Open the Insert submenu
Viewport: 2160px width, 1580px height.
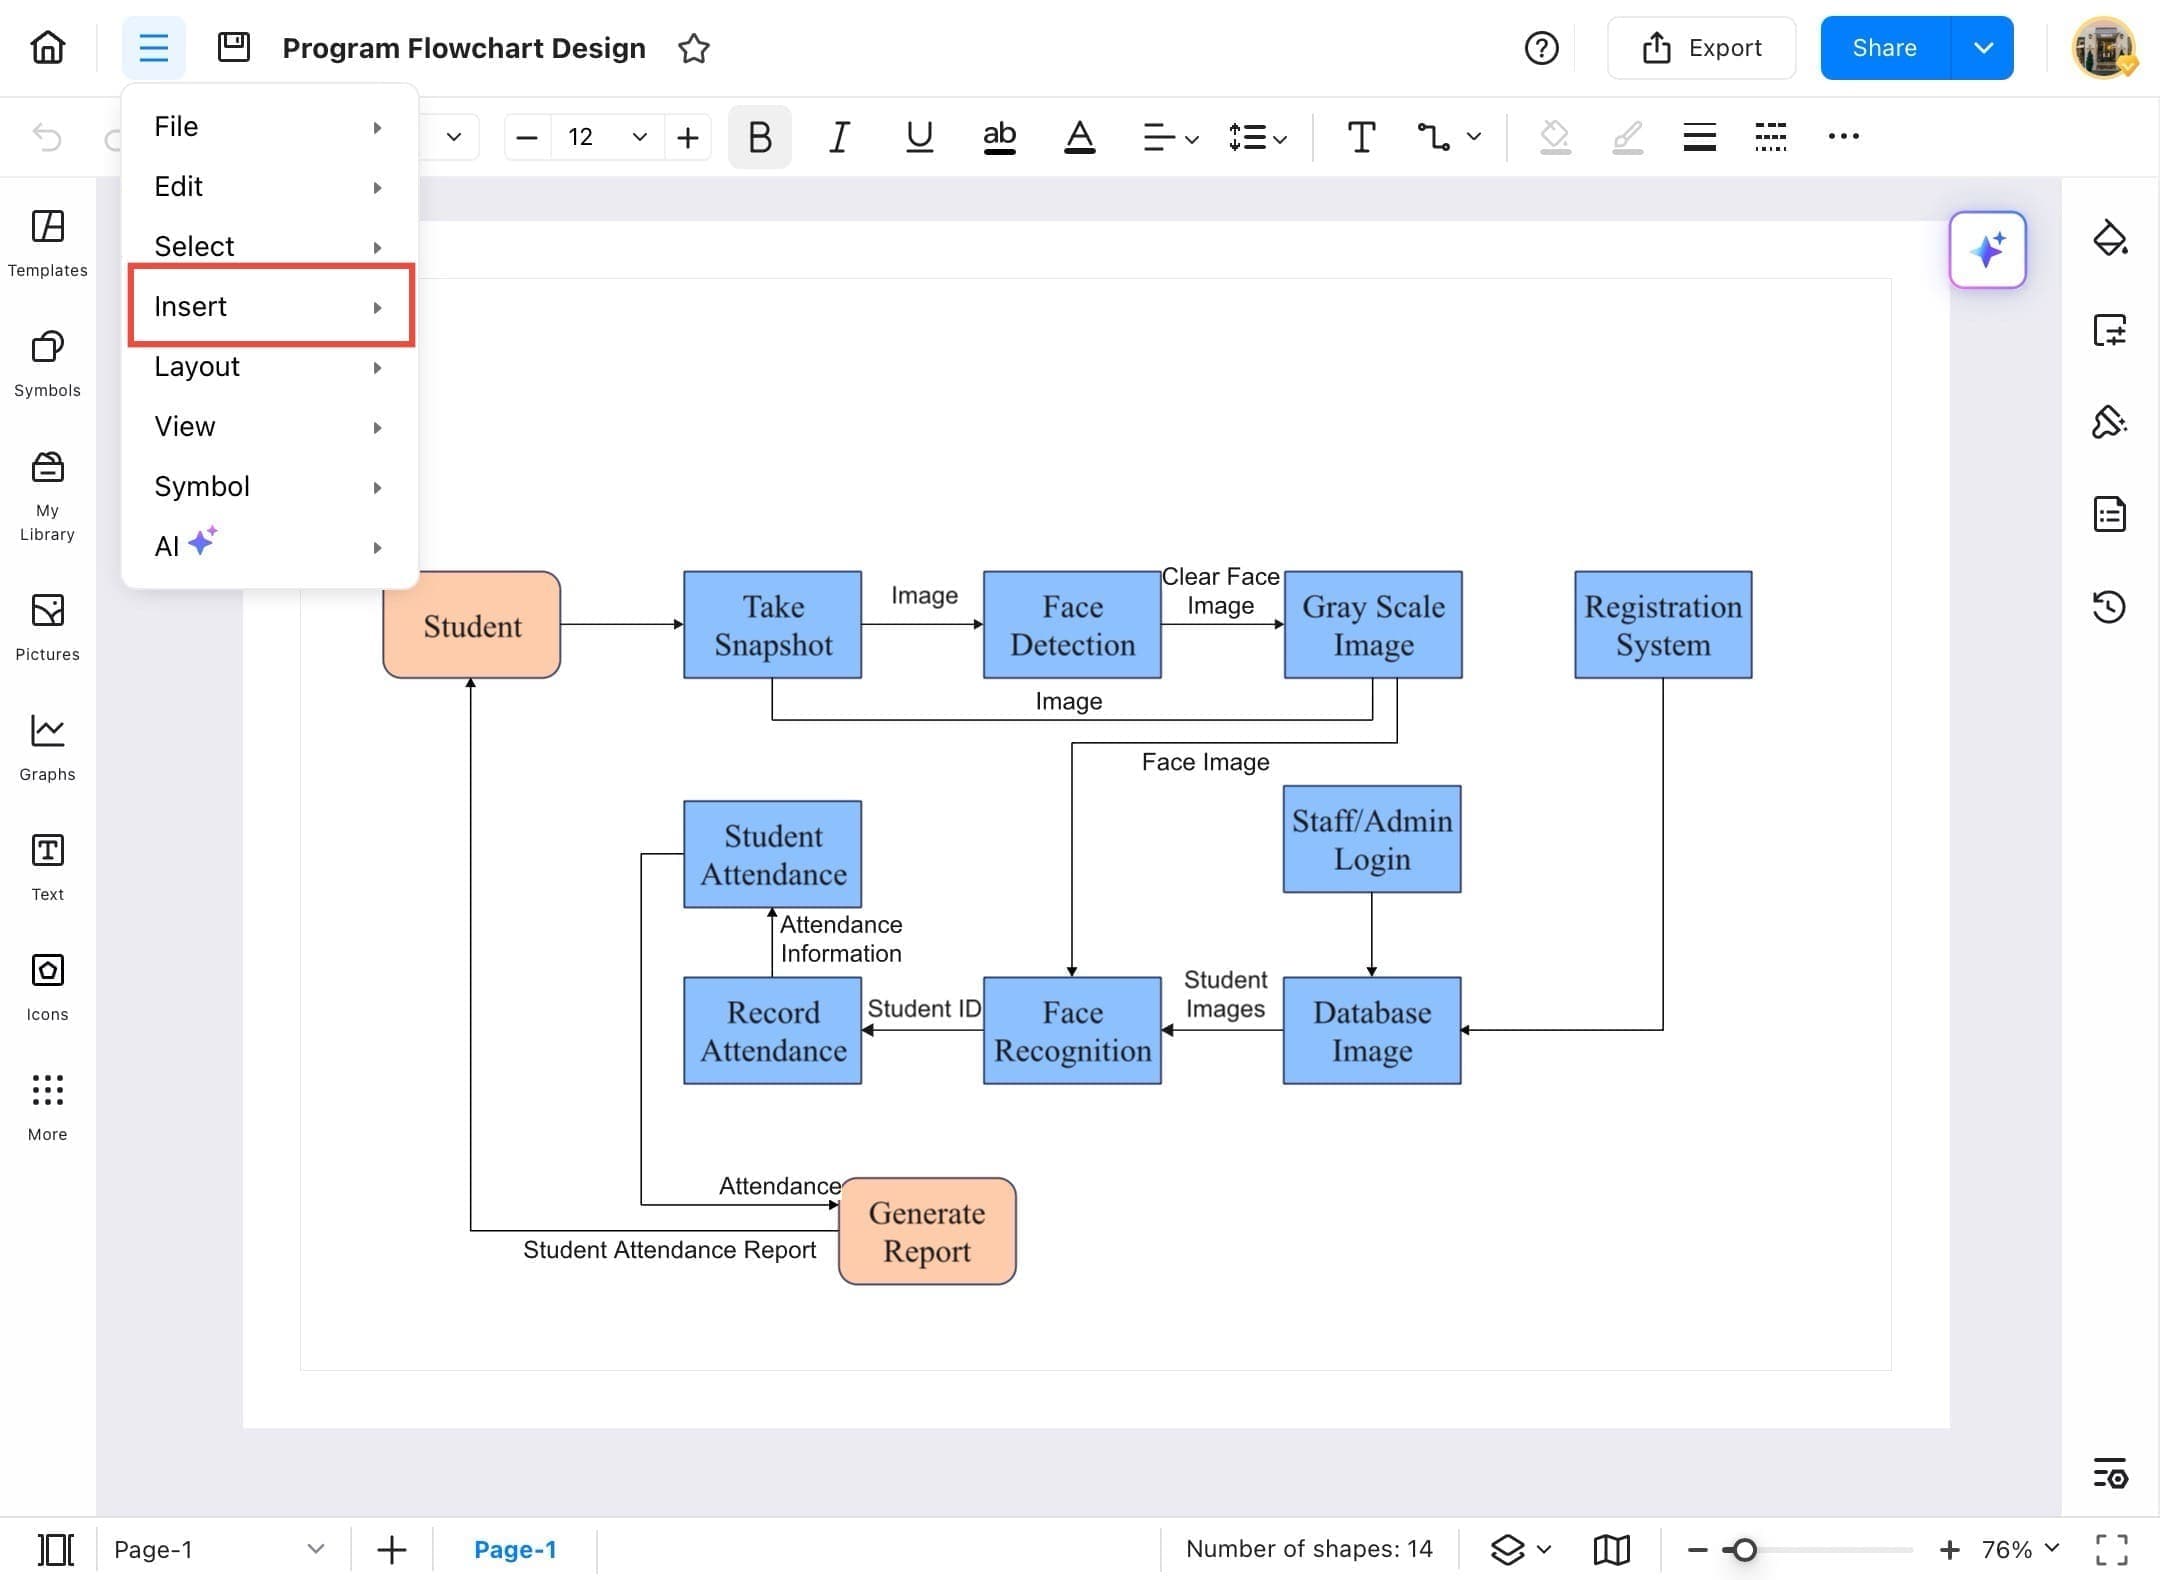tap(270, 306)
